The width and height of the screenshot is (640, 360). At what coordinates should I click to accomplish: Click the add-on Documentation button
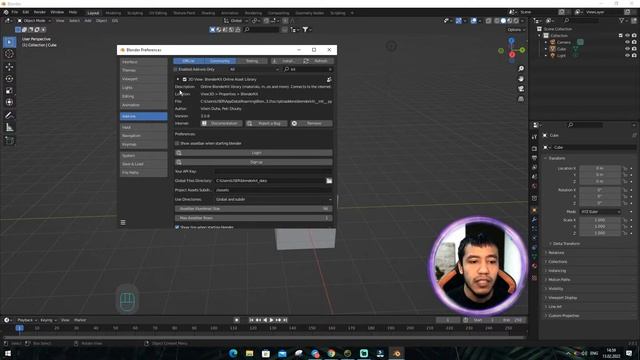(x=221, y=123)
